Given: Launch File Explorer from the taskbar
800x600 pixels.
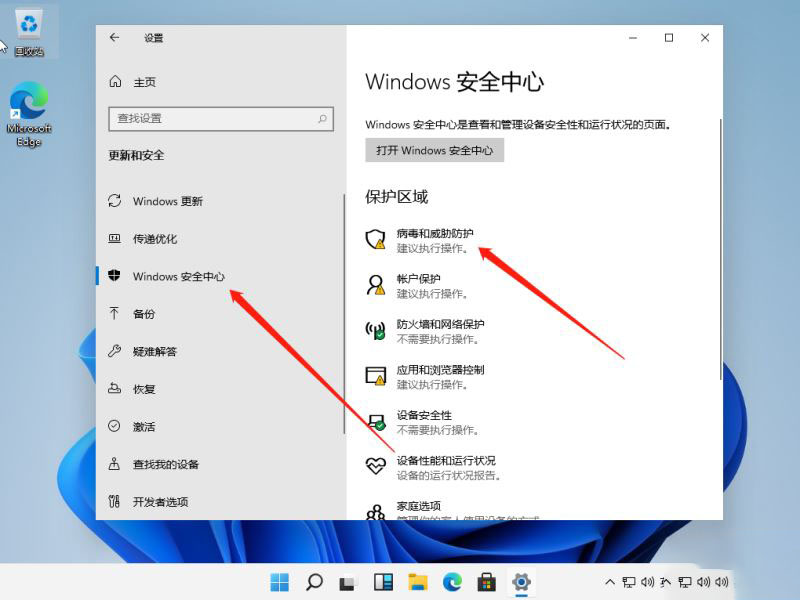Looking at the screenshot, I should 418,582.
